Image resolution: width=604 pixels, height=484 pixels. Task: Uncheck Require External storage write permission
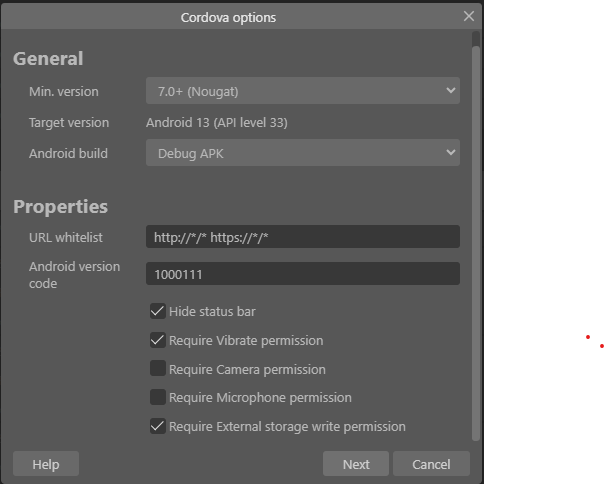(x=158, y=426)
